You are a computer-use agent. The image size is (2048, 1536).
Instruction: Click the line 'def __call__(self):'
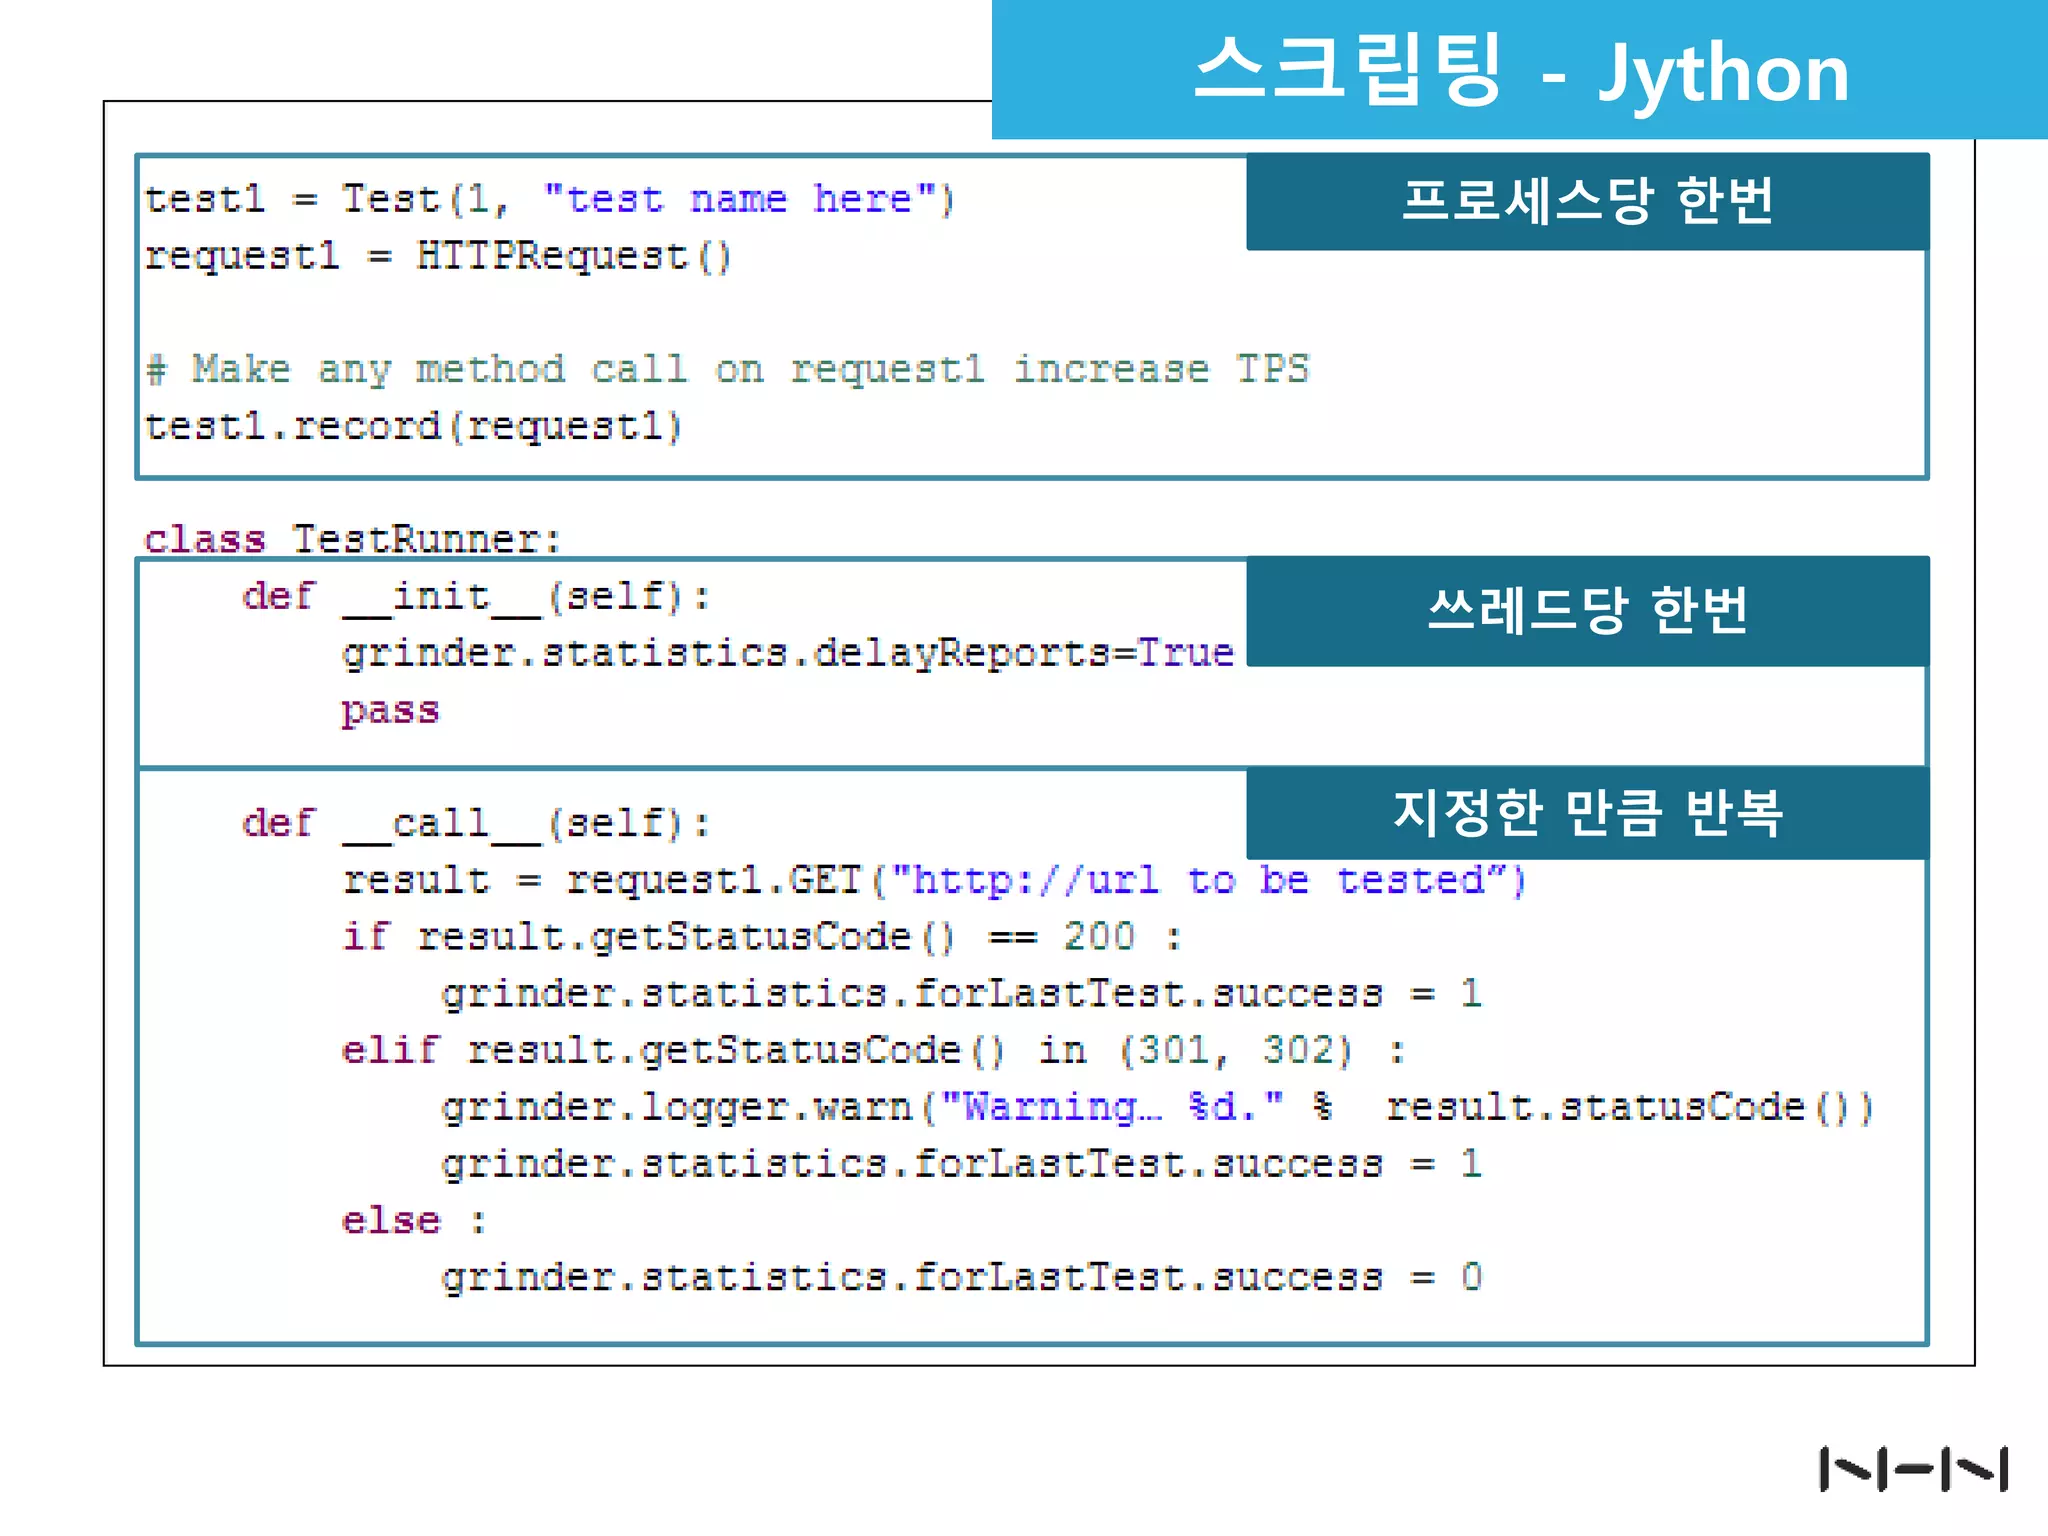click(476, 823)
